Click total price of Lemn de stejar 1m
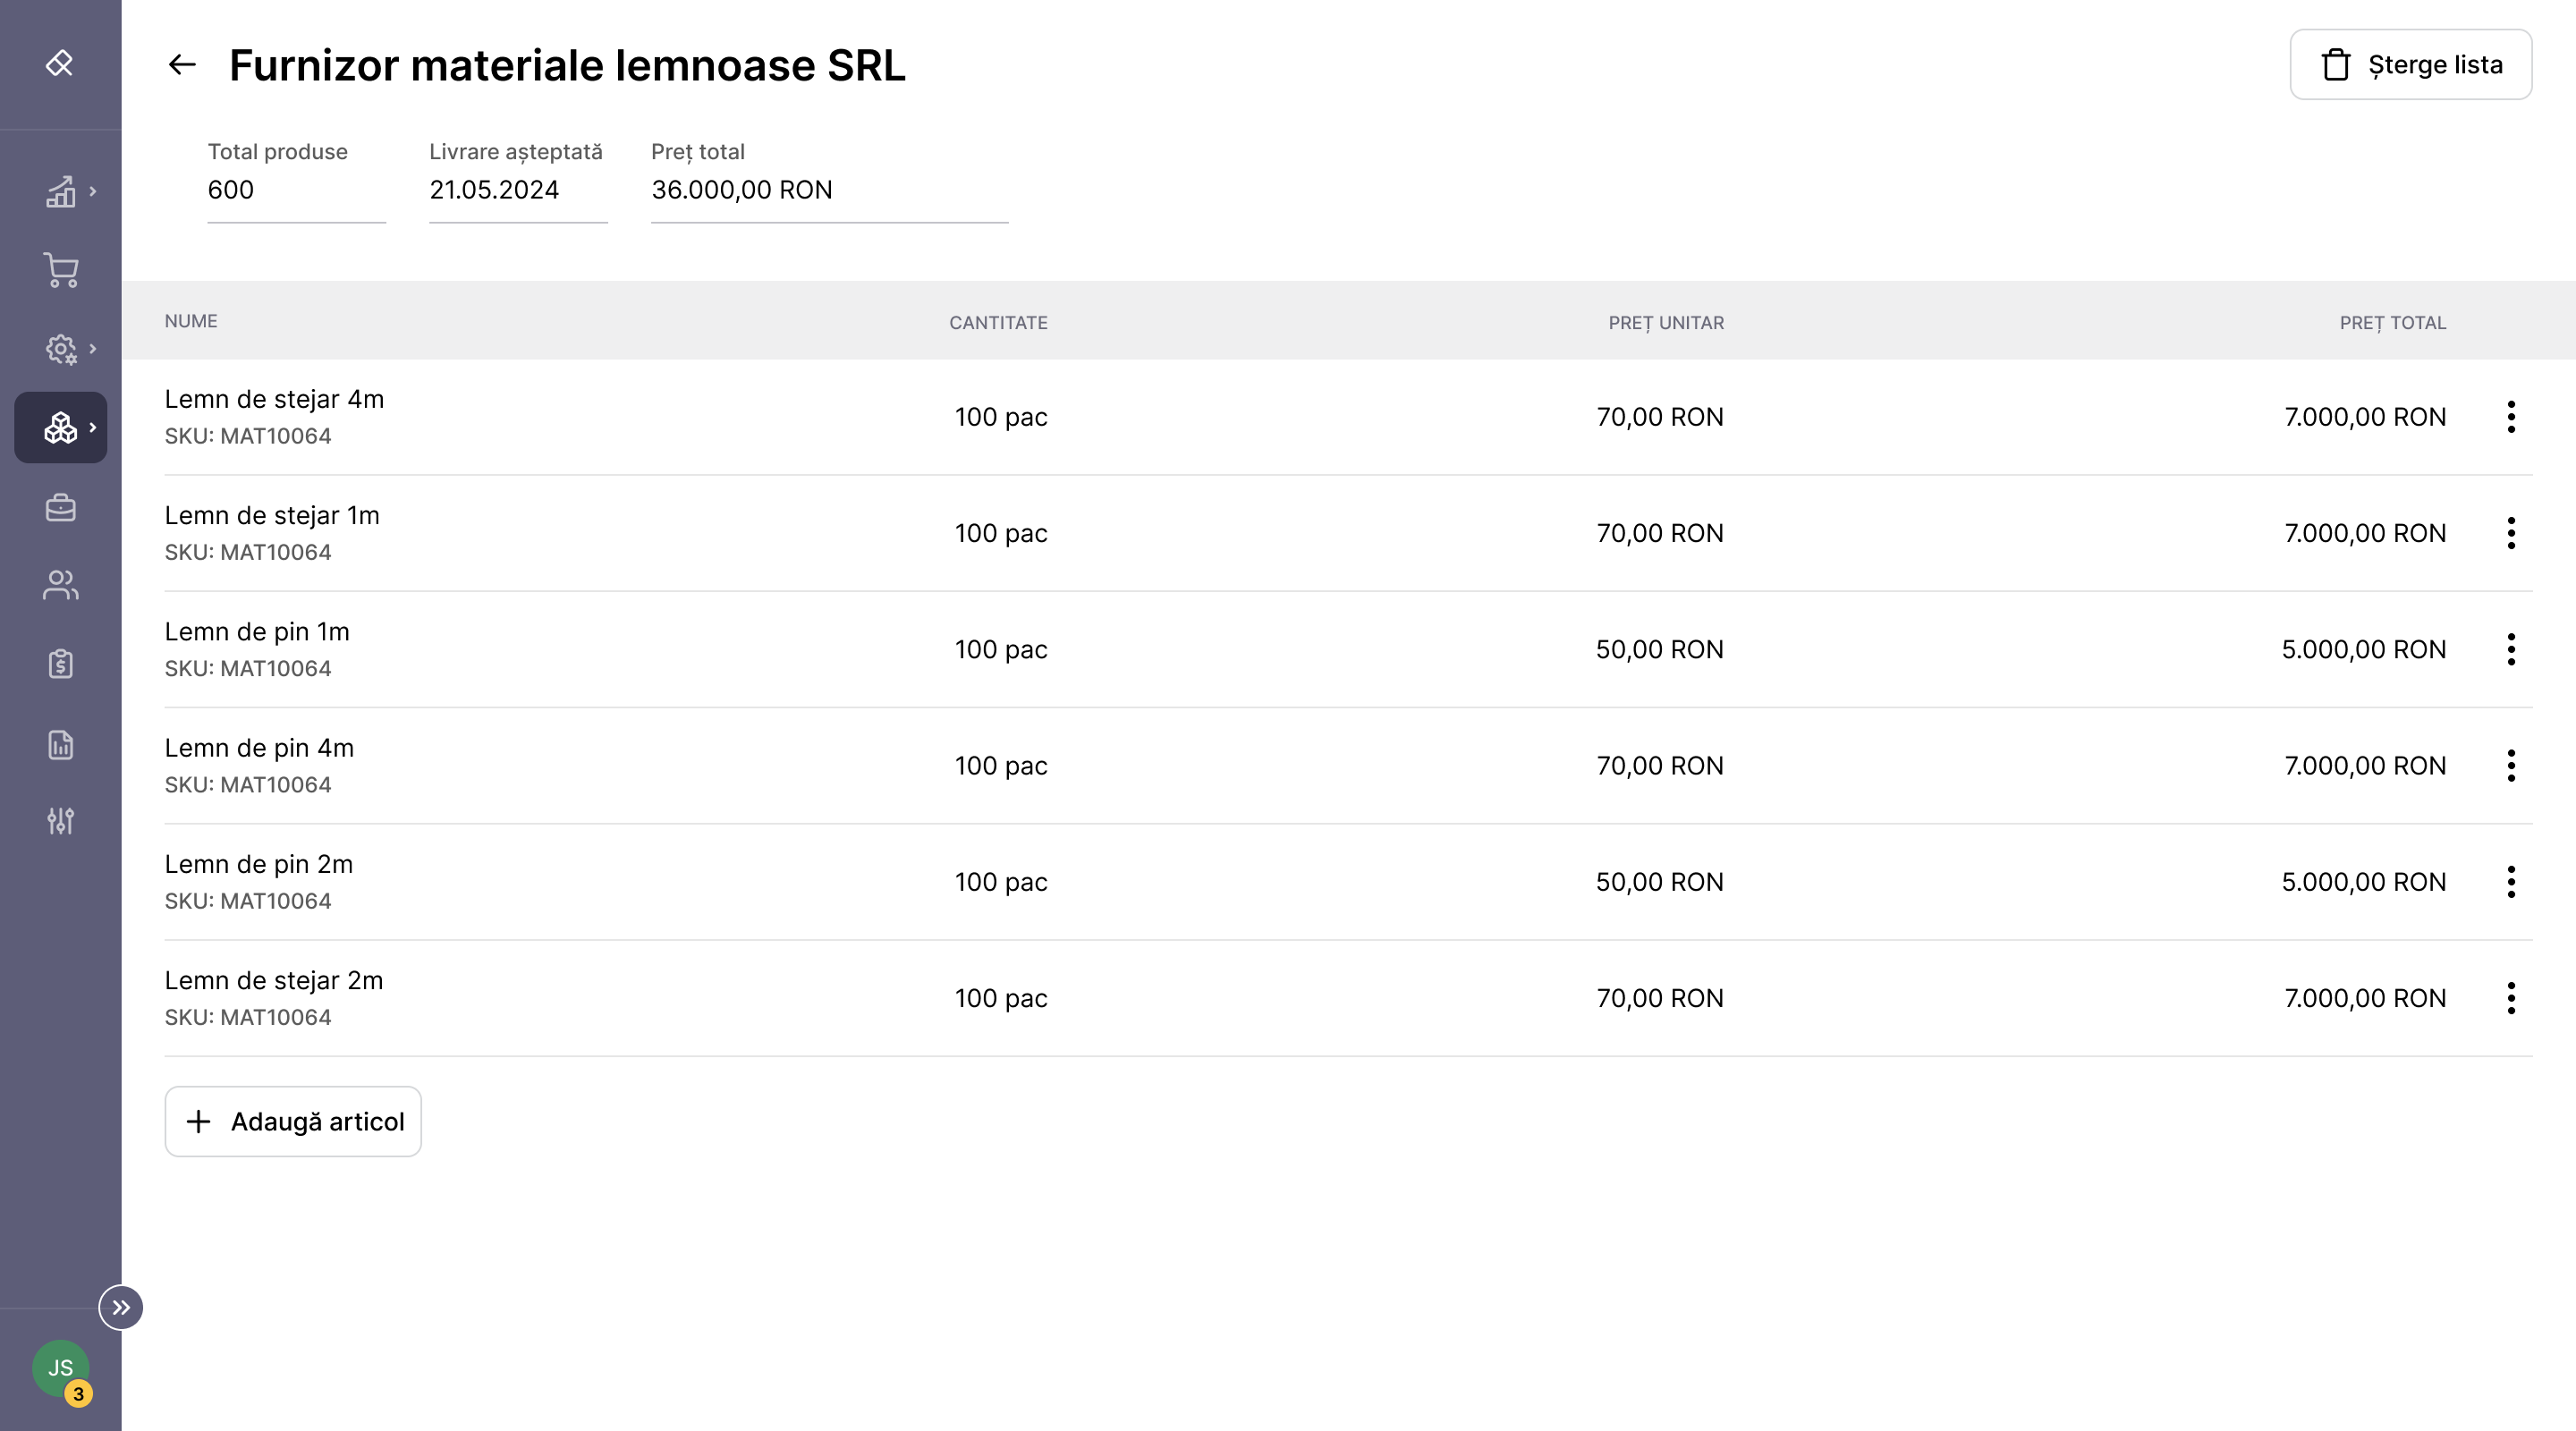This screenshot has height=1431, width=2576. [x=2364, y=533]
